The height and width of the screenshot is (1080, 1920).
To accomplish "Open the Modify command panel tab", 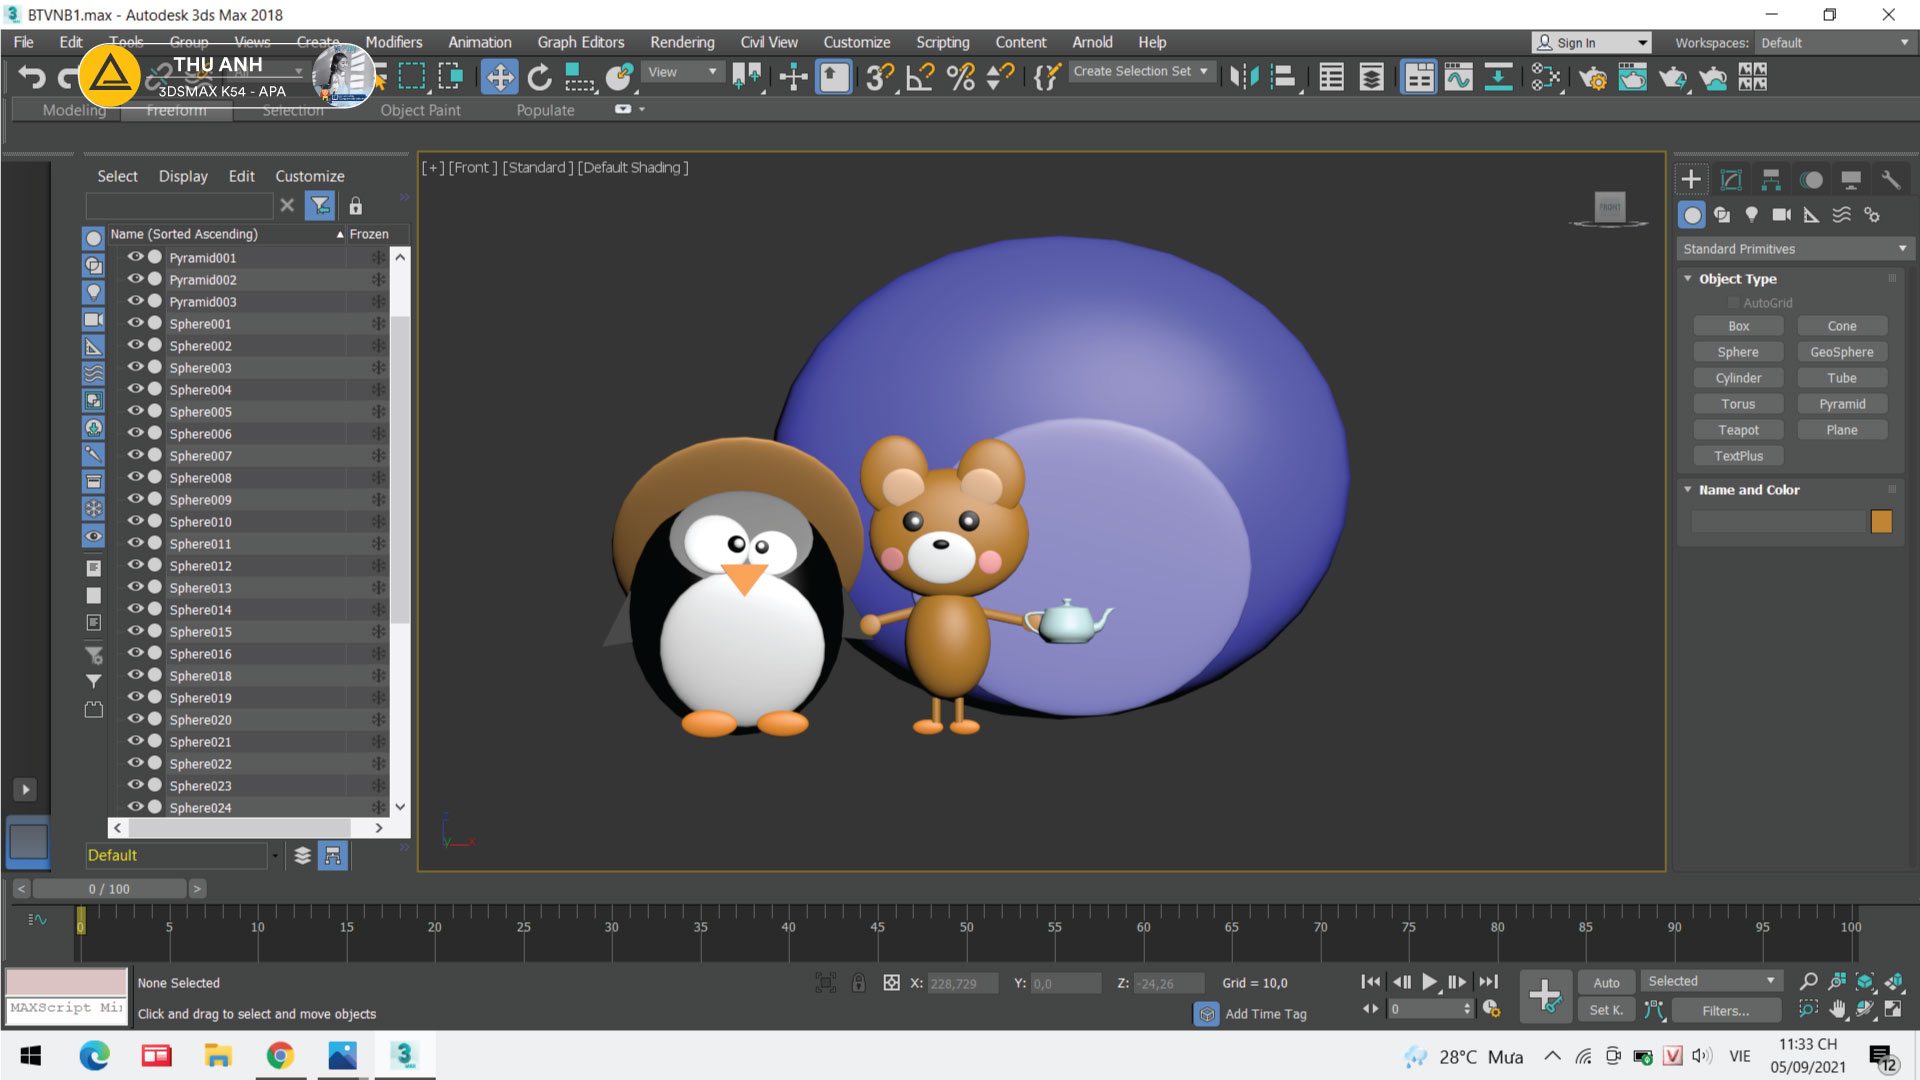I will [1731, 180].
